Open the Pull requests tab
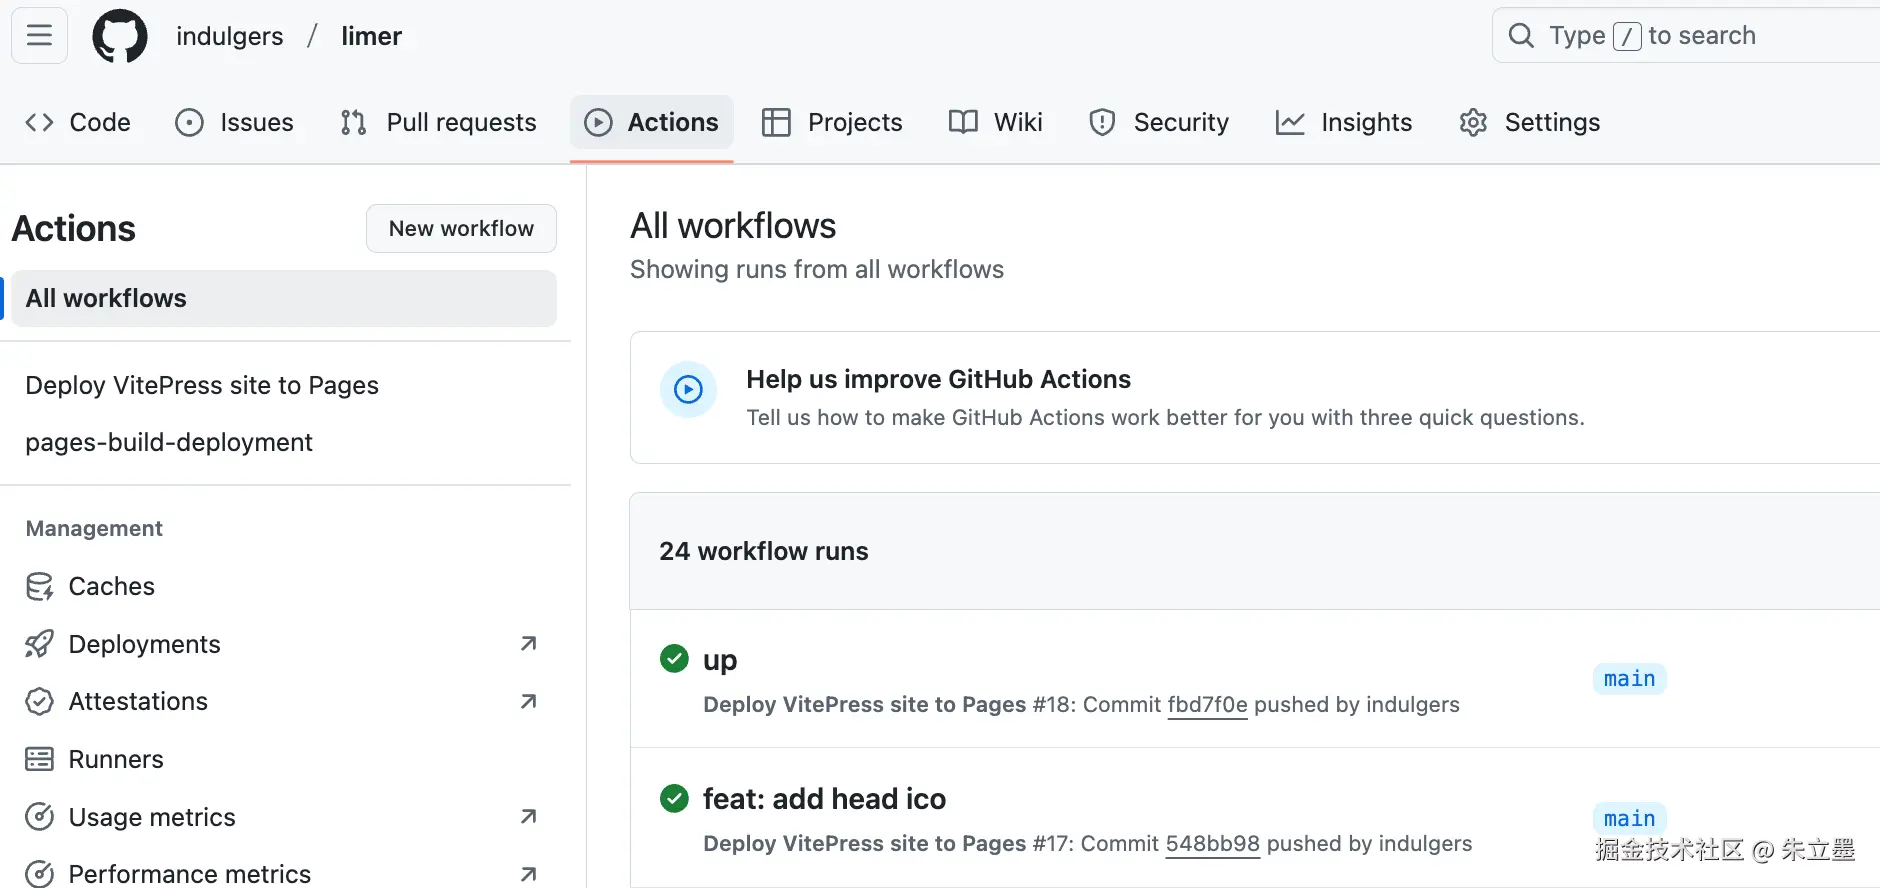 pos(438,122)
